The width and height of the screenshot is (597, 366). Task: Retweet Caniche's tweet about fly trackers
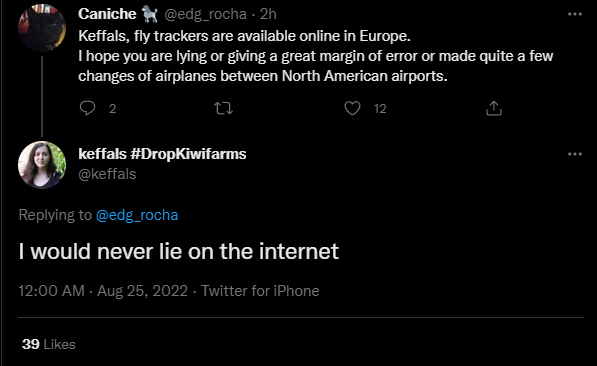(223, 109)
